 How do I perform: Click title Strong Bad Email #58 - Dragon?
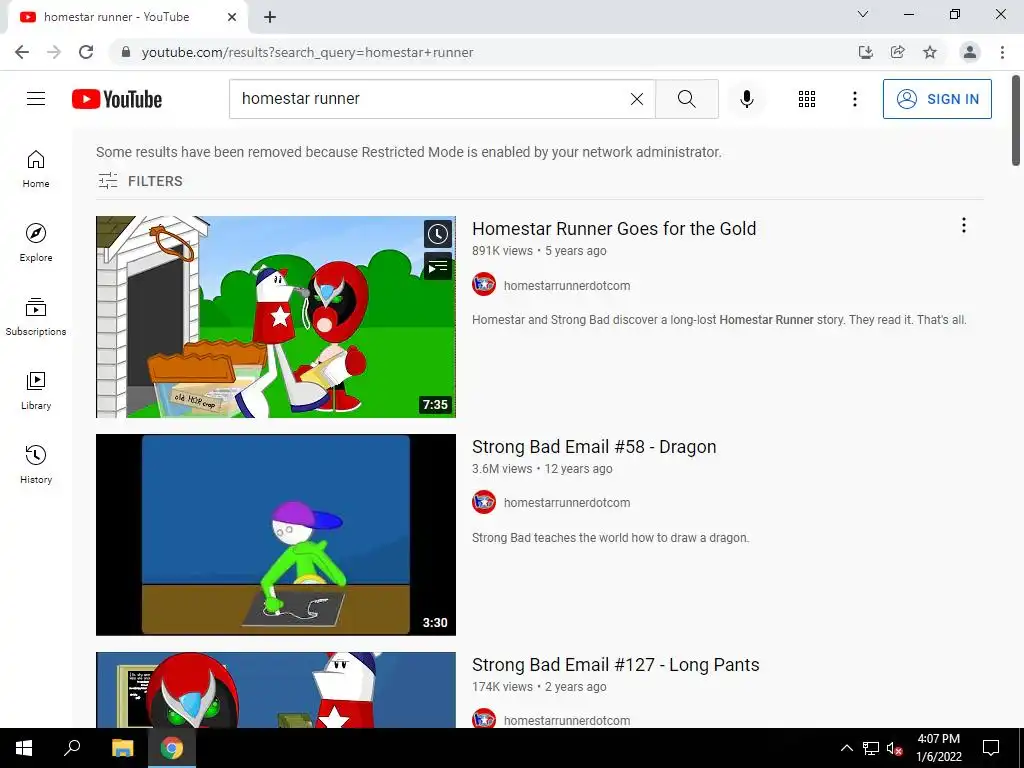[x=594, y=447]
